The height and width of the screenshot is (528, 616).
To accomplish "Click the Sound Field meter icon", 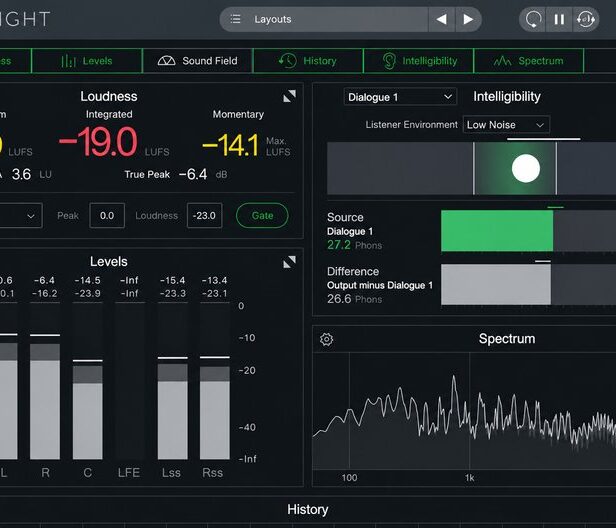I will coord(166,61).
